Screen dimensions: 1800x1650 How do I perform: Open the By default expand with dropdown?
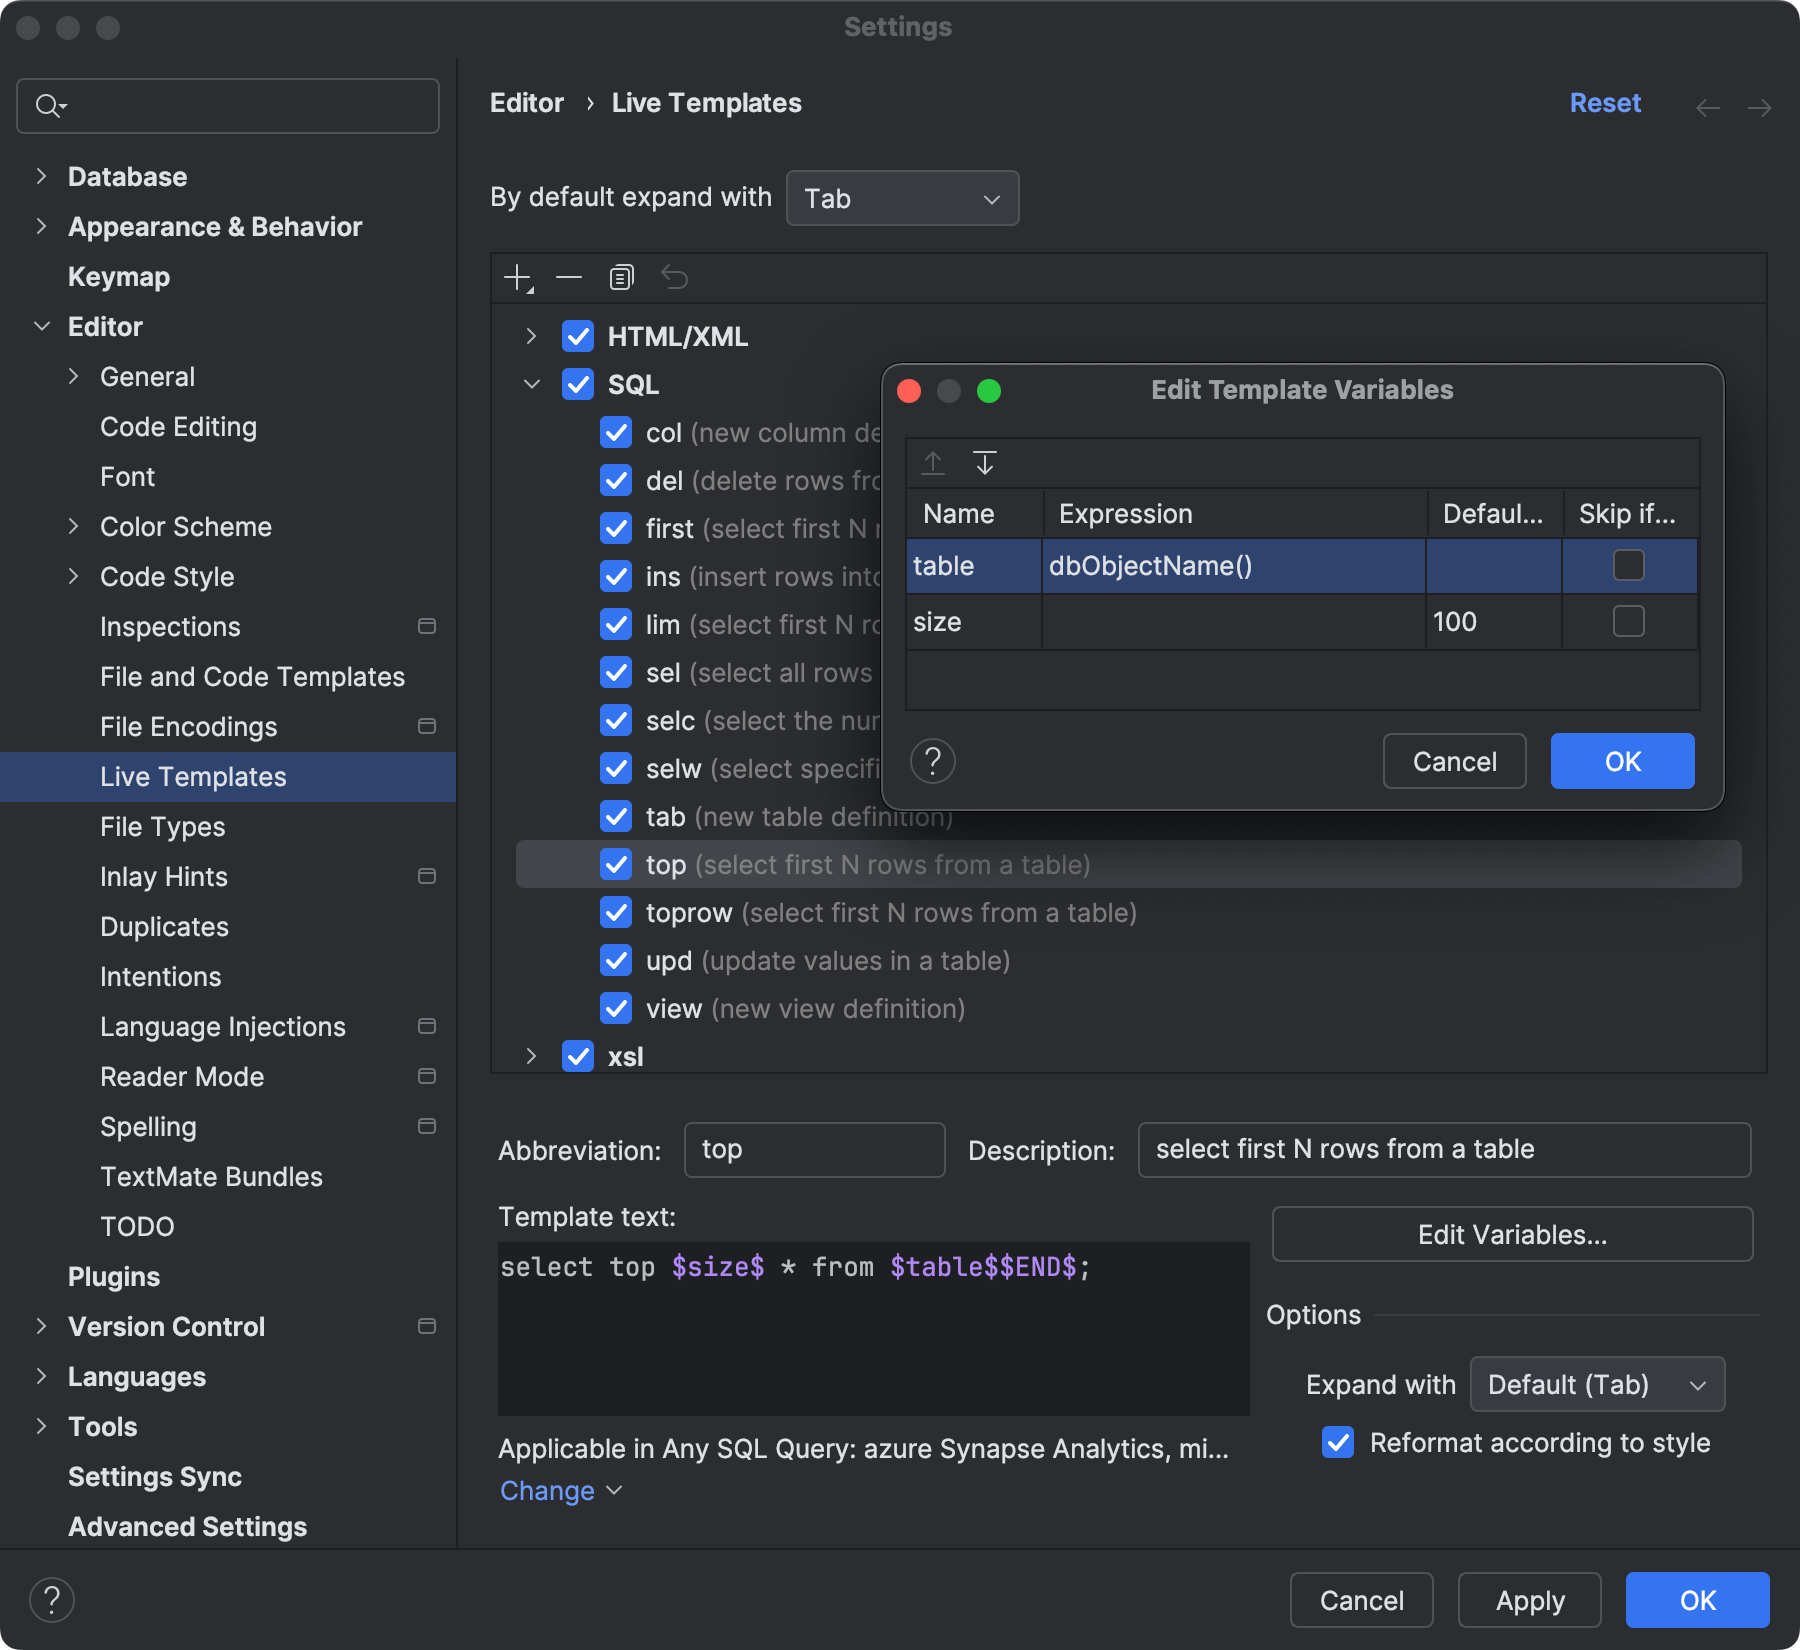point(901,198)
